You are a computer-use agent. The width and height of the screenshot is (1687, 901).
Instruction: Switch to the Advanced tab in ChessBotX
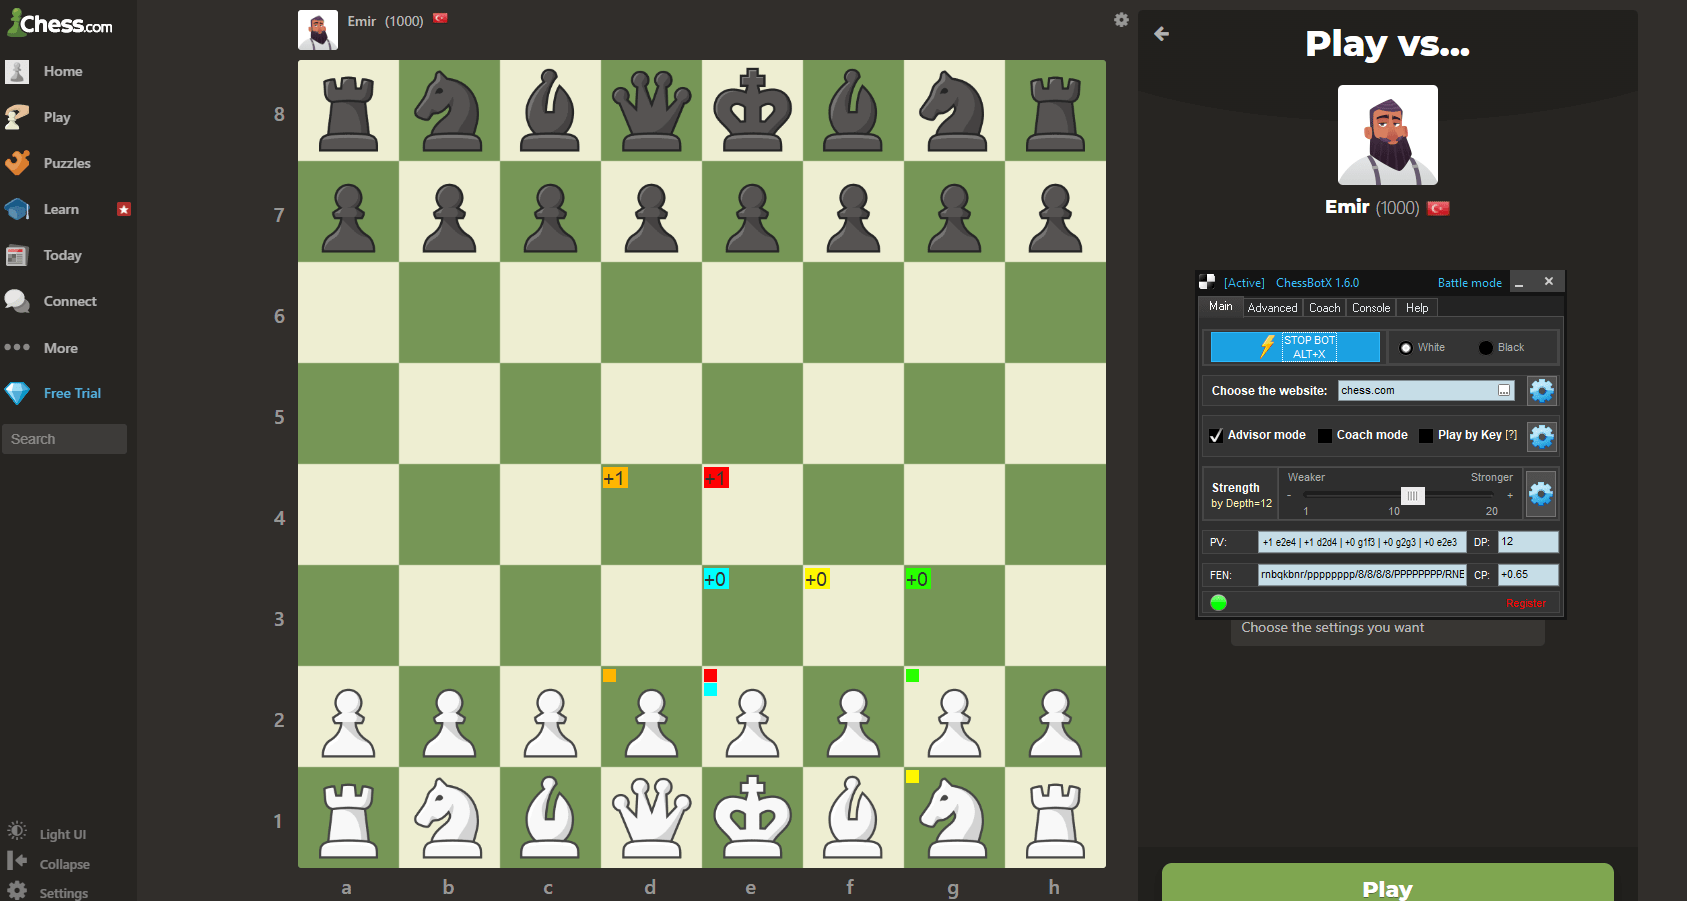point(1272,307)
